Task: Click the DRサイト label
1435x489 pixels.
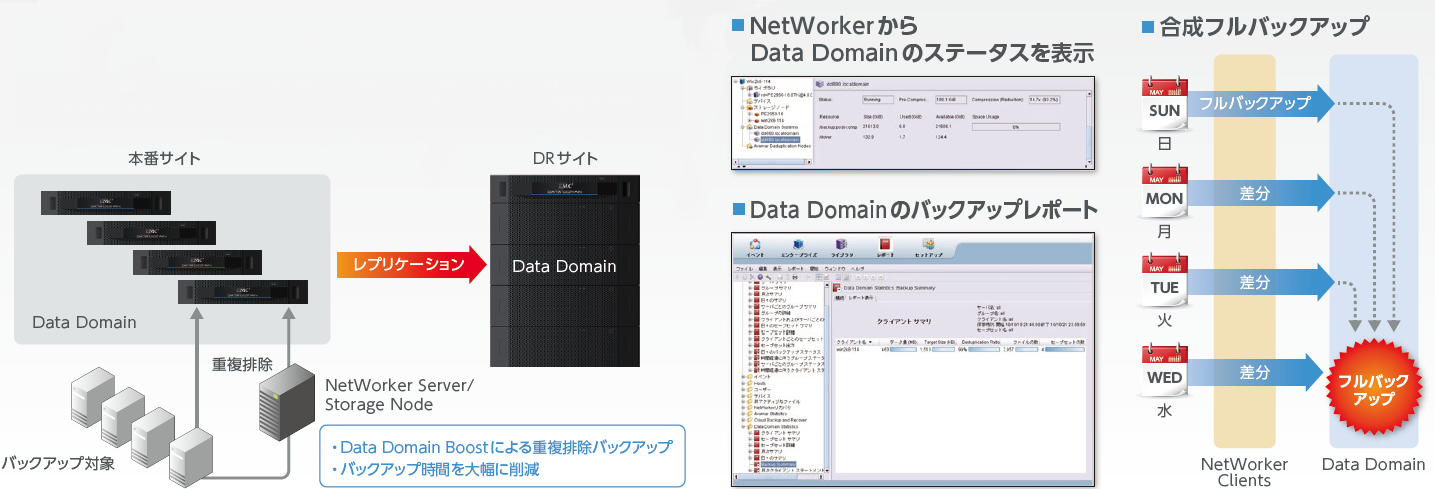Action: 566,158
